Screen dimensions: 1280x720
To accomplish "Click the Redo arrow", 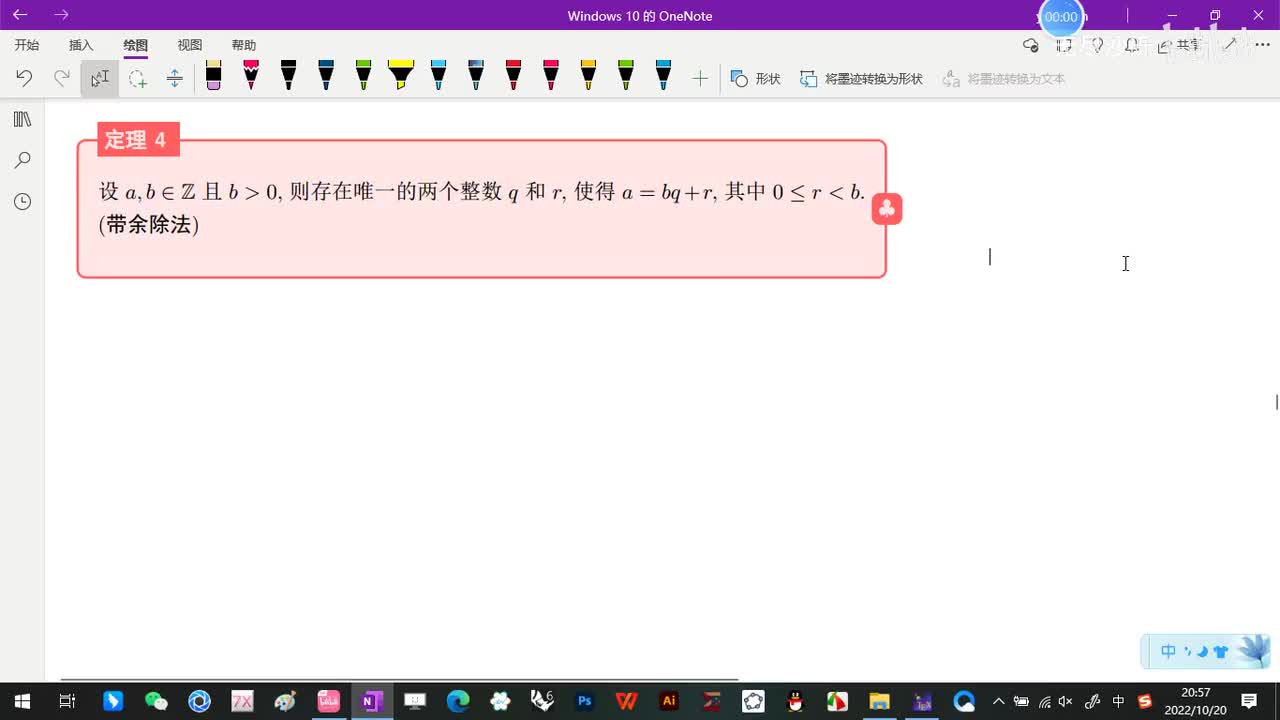I will coord(62,78).
